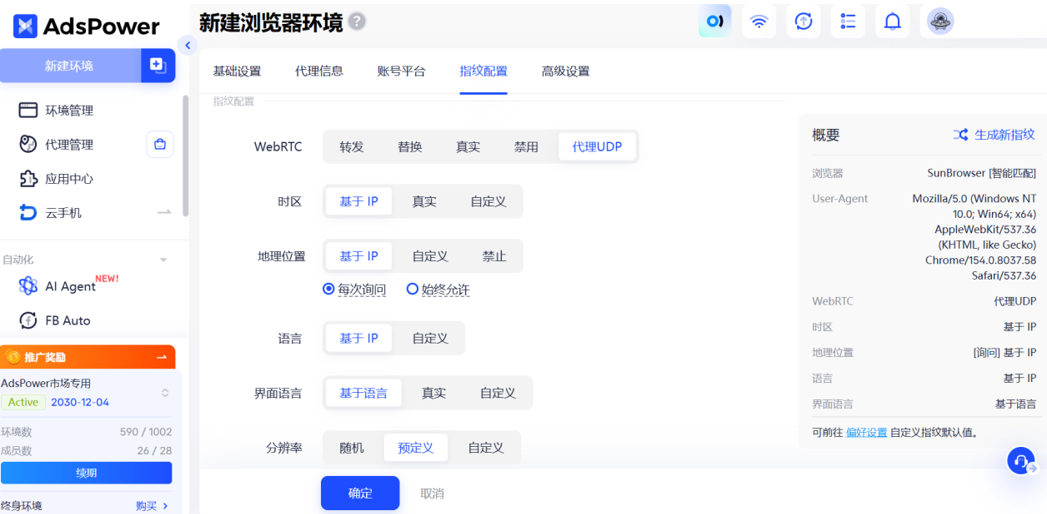Click the 26 / 28 成员数 value

pos(154,451)
